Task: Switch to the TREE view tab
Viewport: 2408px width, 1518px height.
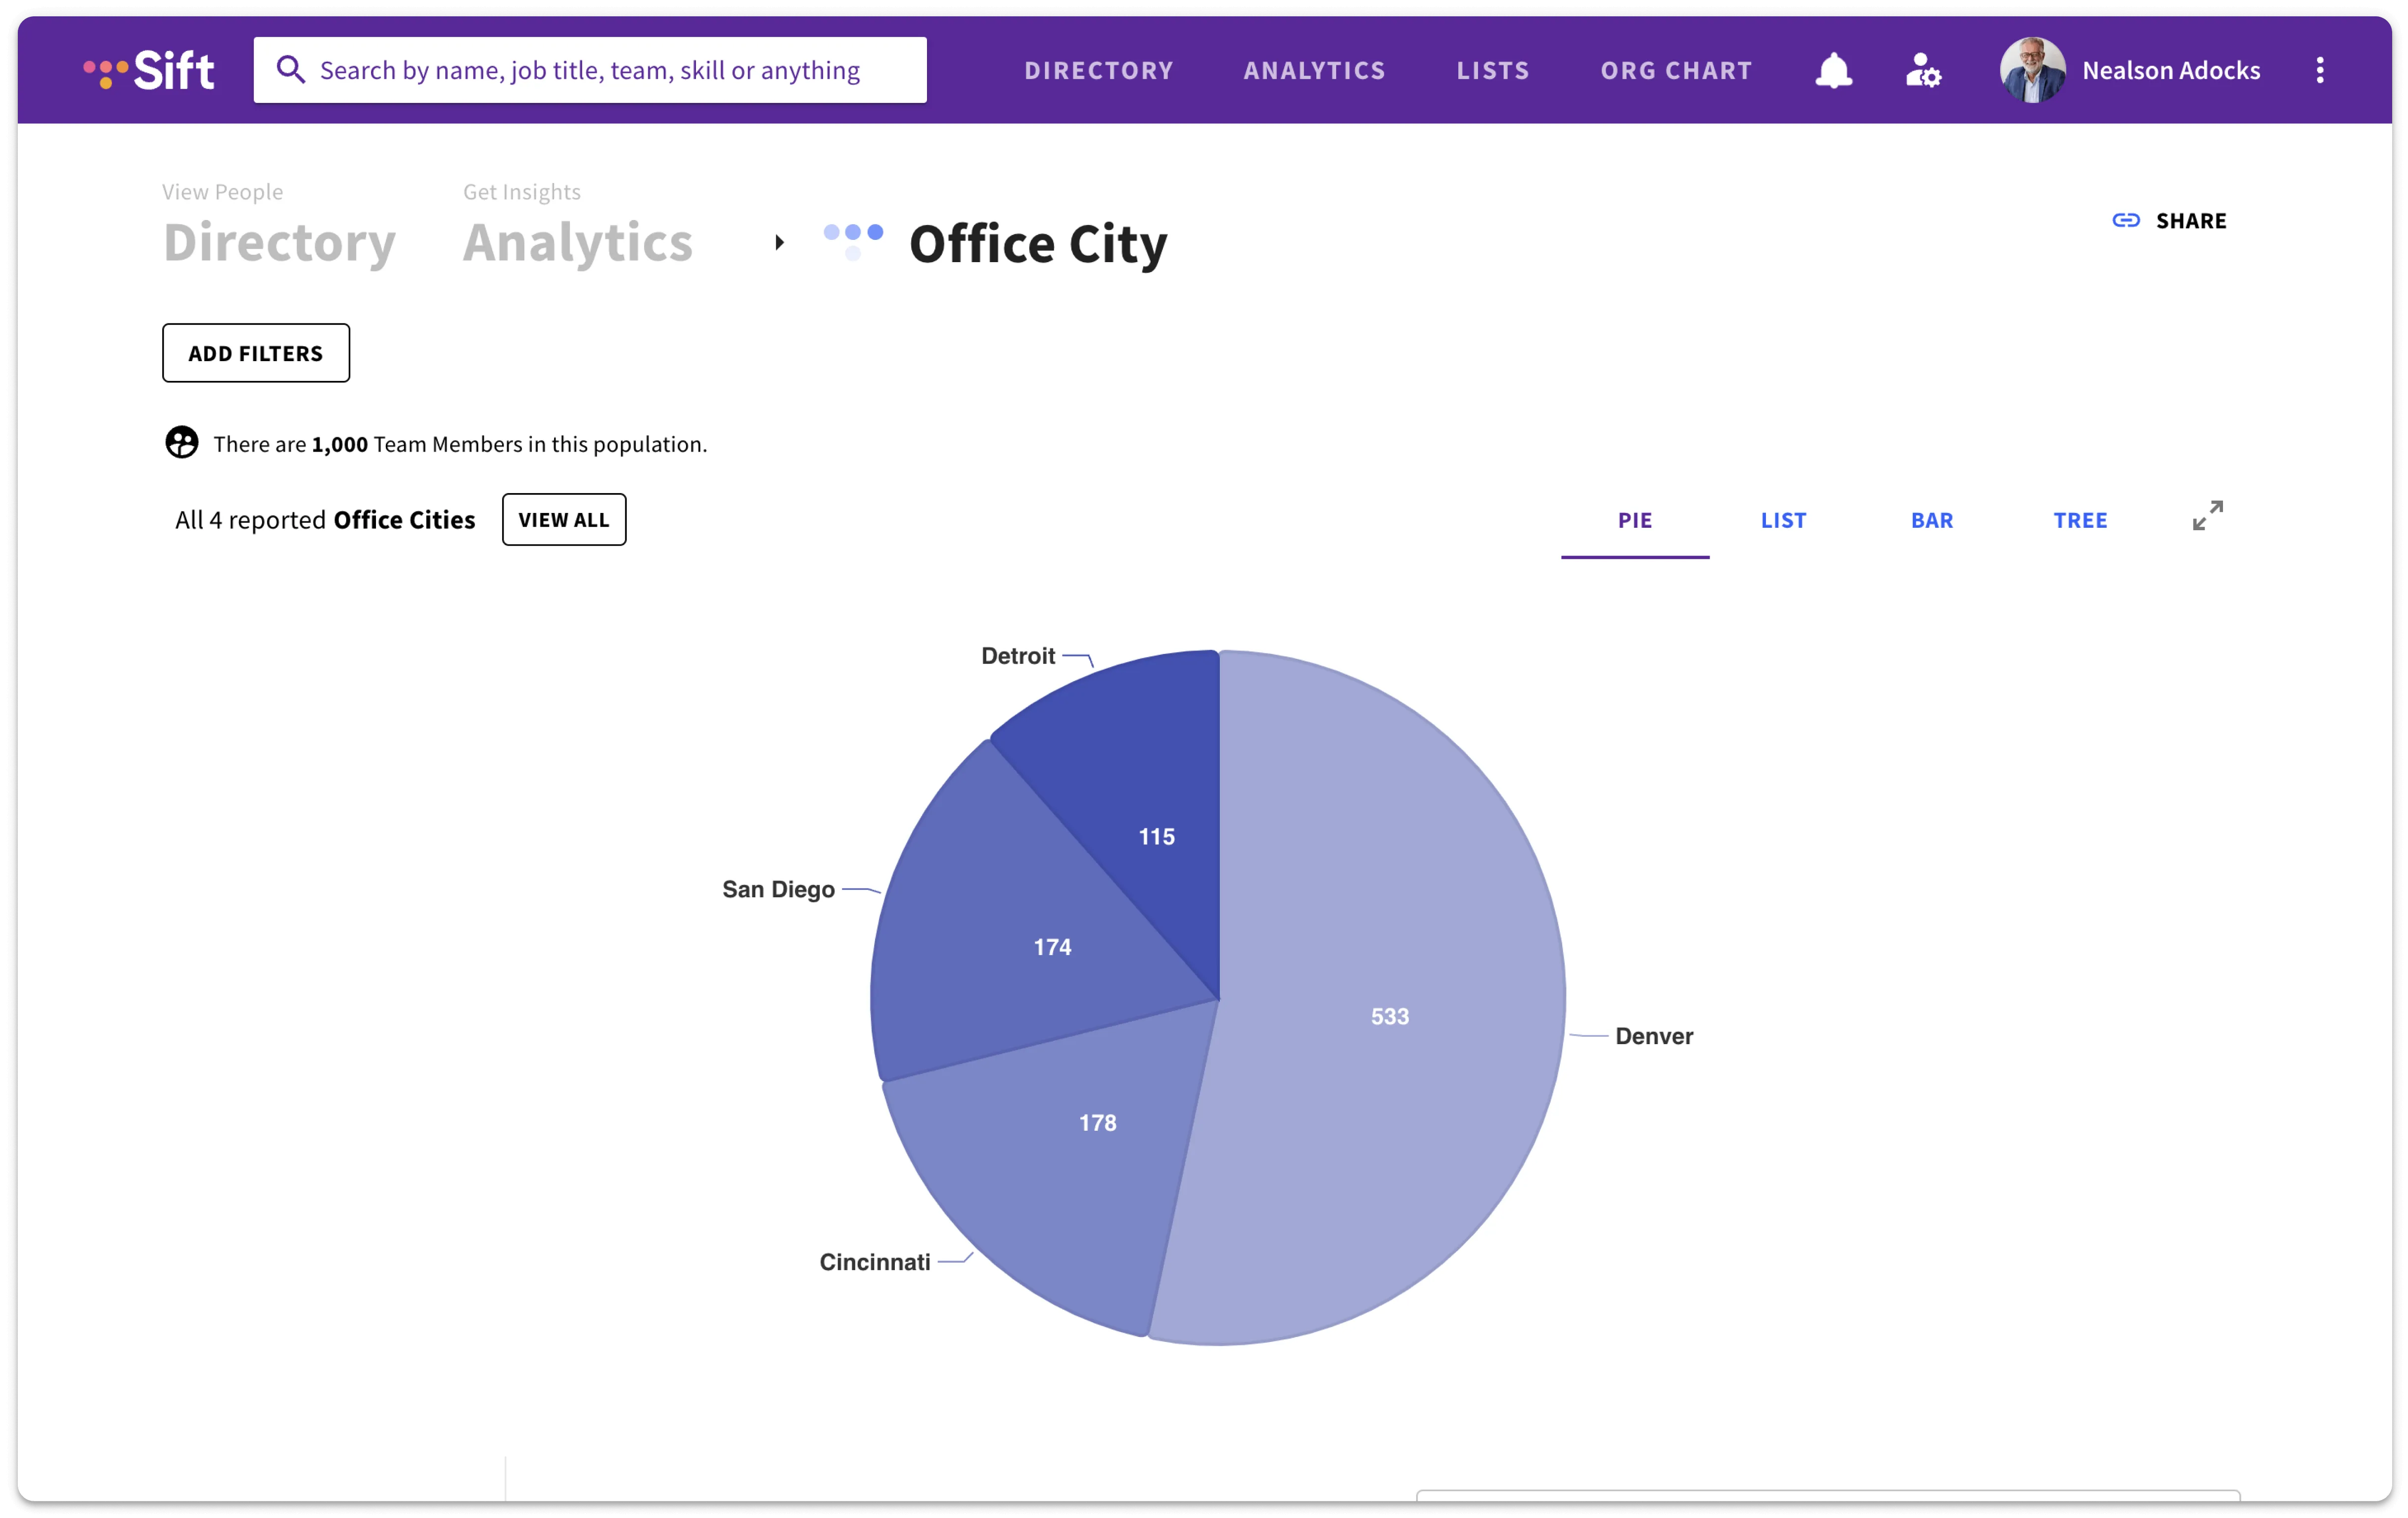Action: (x=2080, y=520)
